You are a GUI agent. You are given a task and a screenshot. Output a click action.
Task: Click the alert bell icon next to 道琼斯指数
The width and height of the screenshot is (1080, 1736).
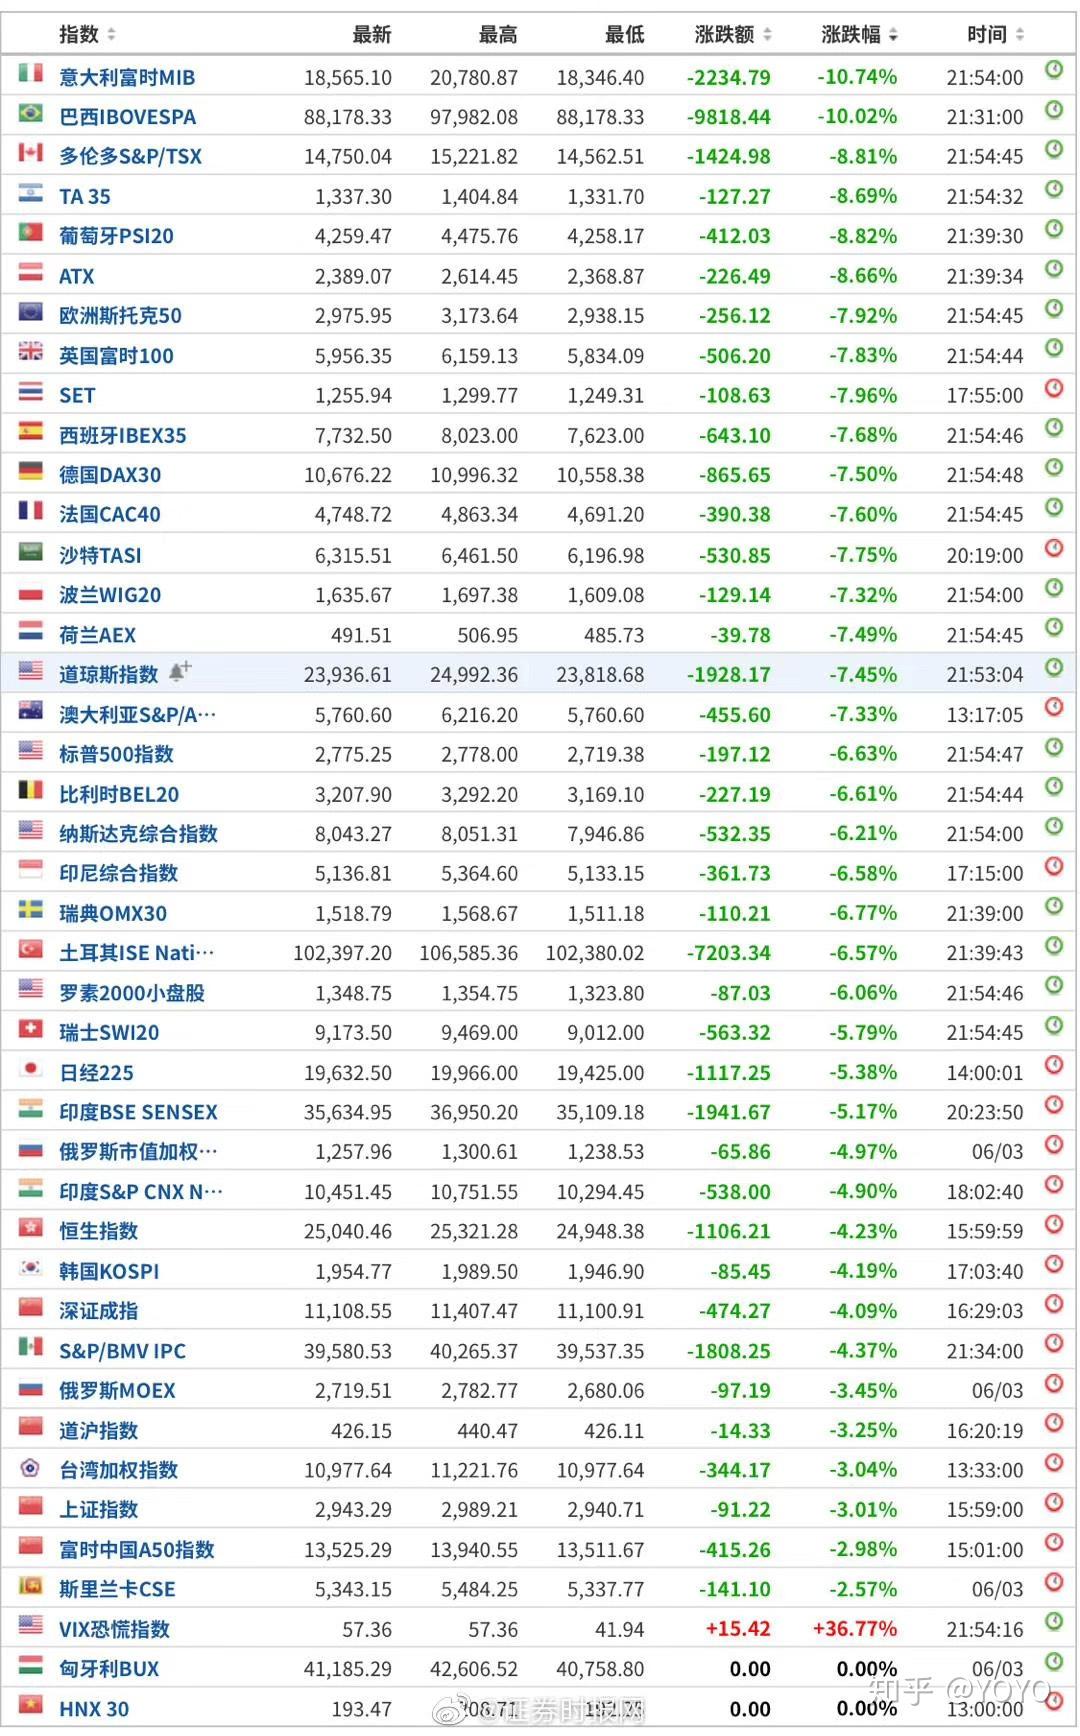179,672
